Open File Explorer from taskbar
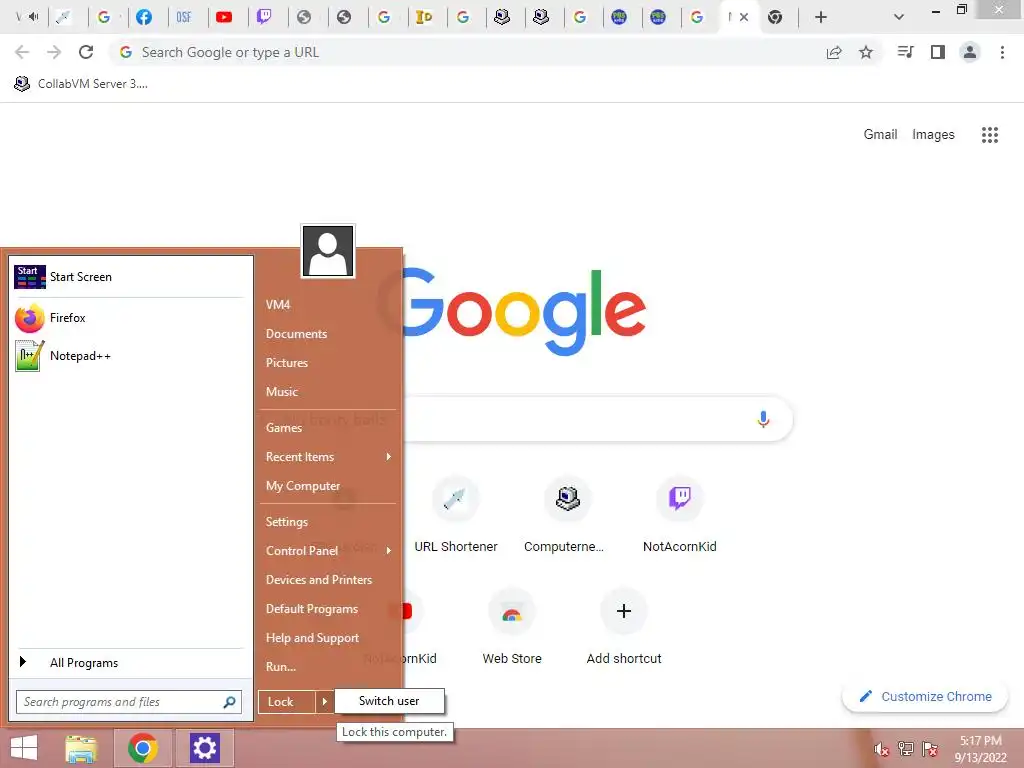 coord(81,748)
